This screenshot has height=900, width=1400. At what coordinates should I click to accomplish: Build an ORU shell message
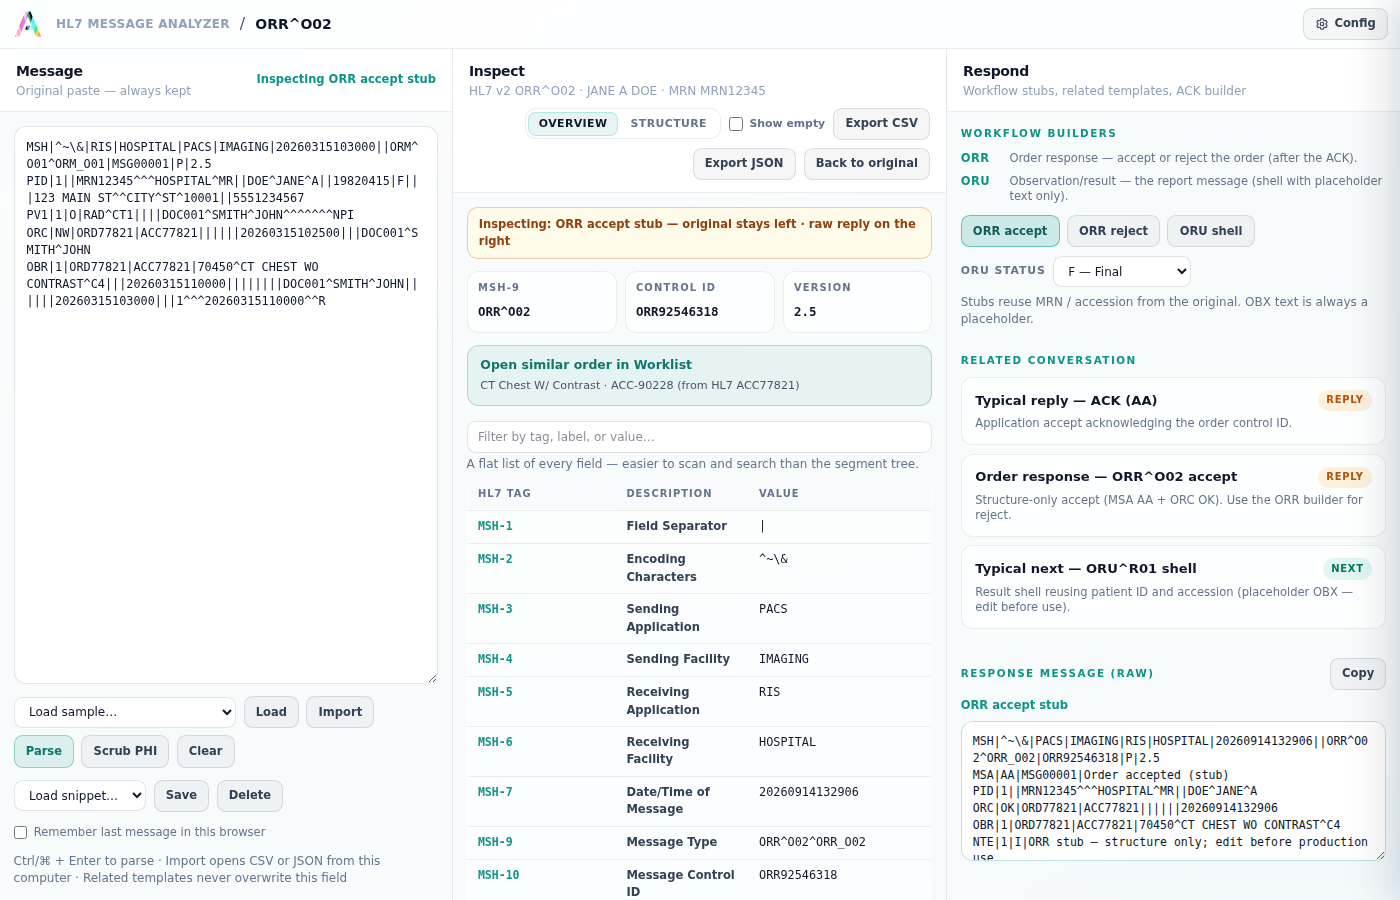tap(1211, 231)
